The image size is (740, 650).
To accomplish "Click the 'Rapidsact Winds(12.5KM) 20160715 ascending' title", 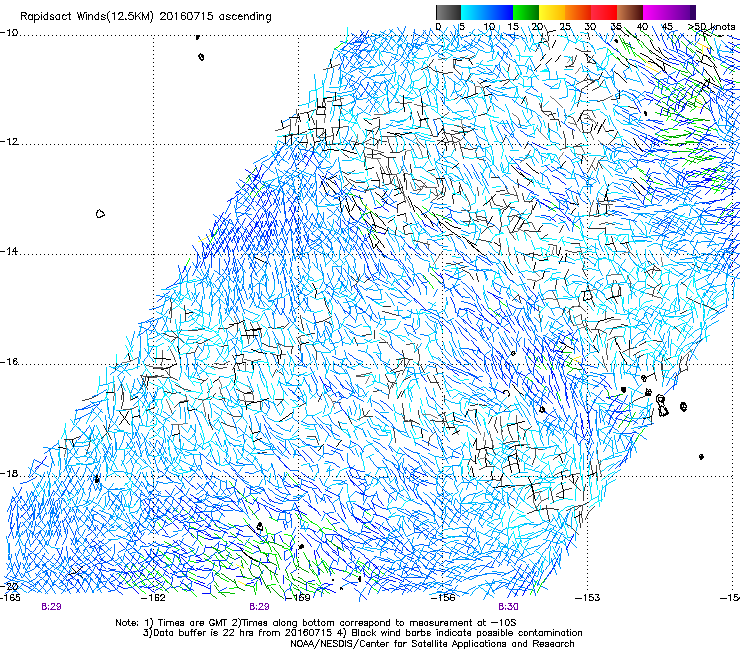I will pyautogui.click(x=146, y=17).
